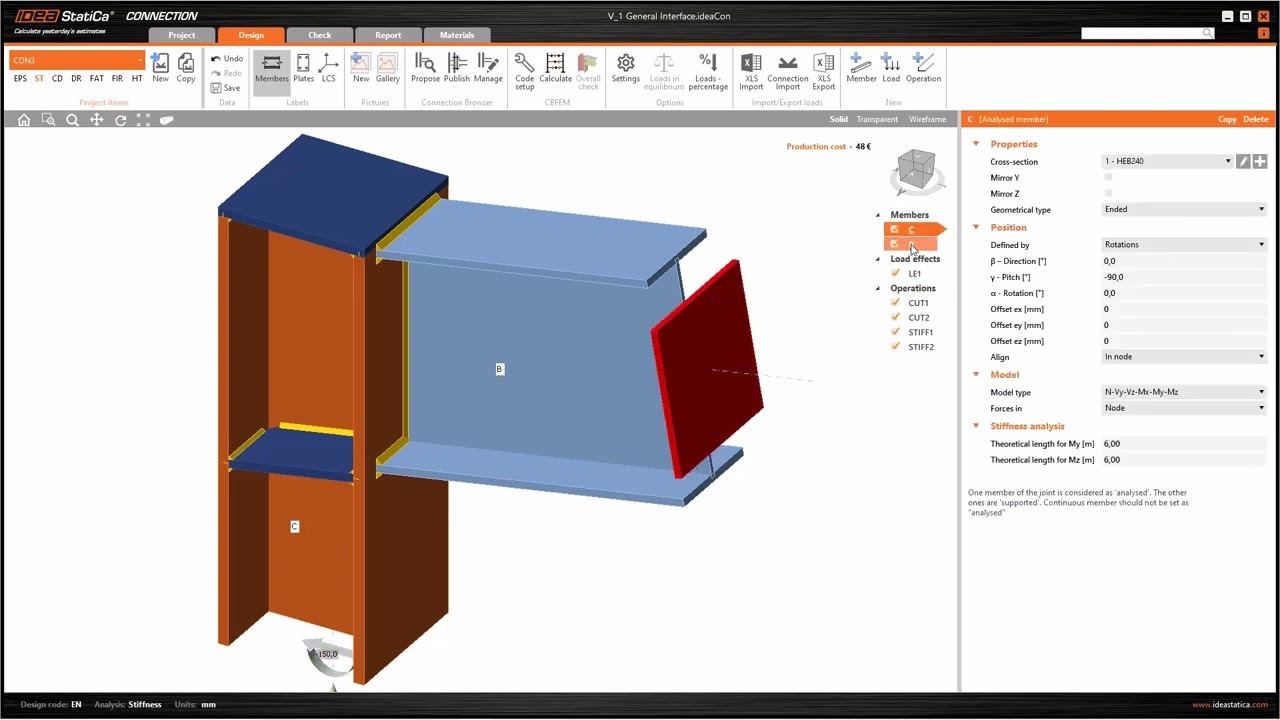Fit the model to view

point(143,120)
